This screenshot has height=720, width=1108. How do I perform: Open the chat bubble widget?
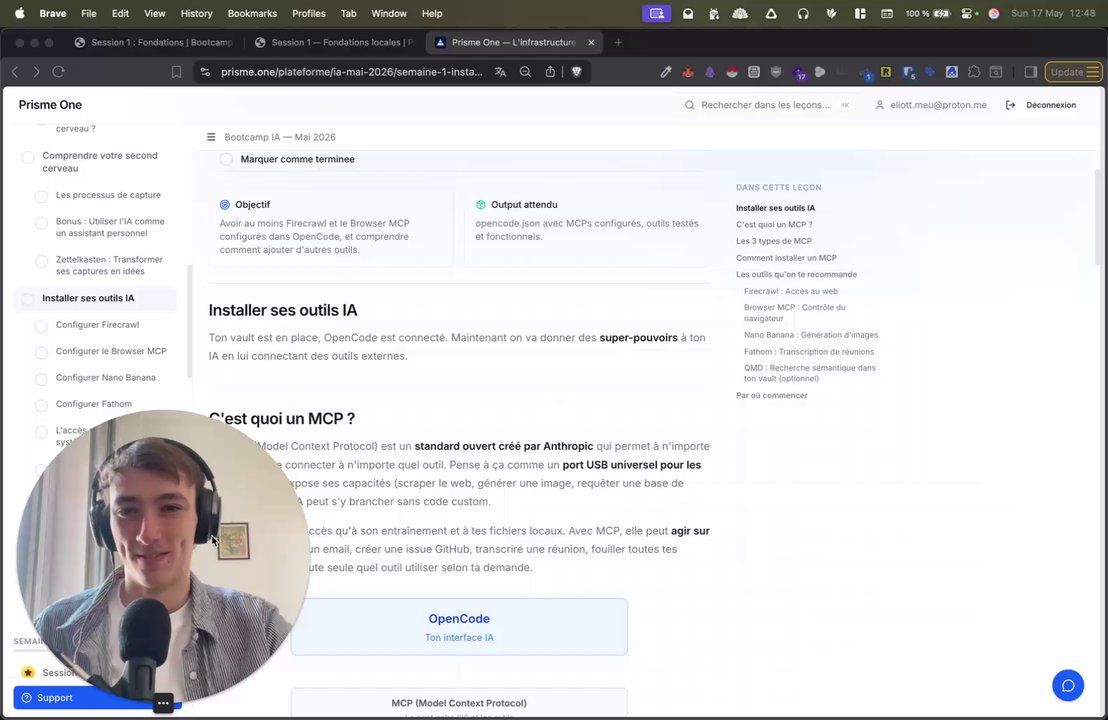click(1068, 685)
